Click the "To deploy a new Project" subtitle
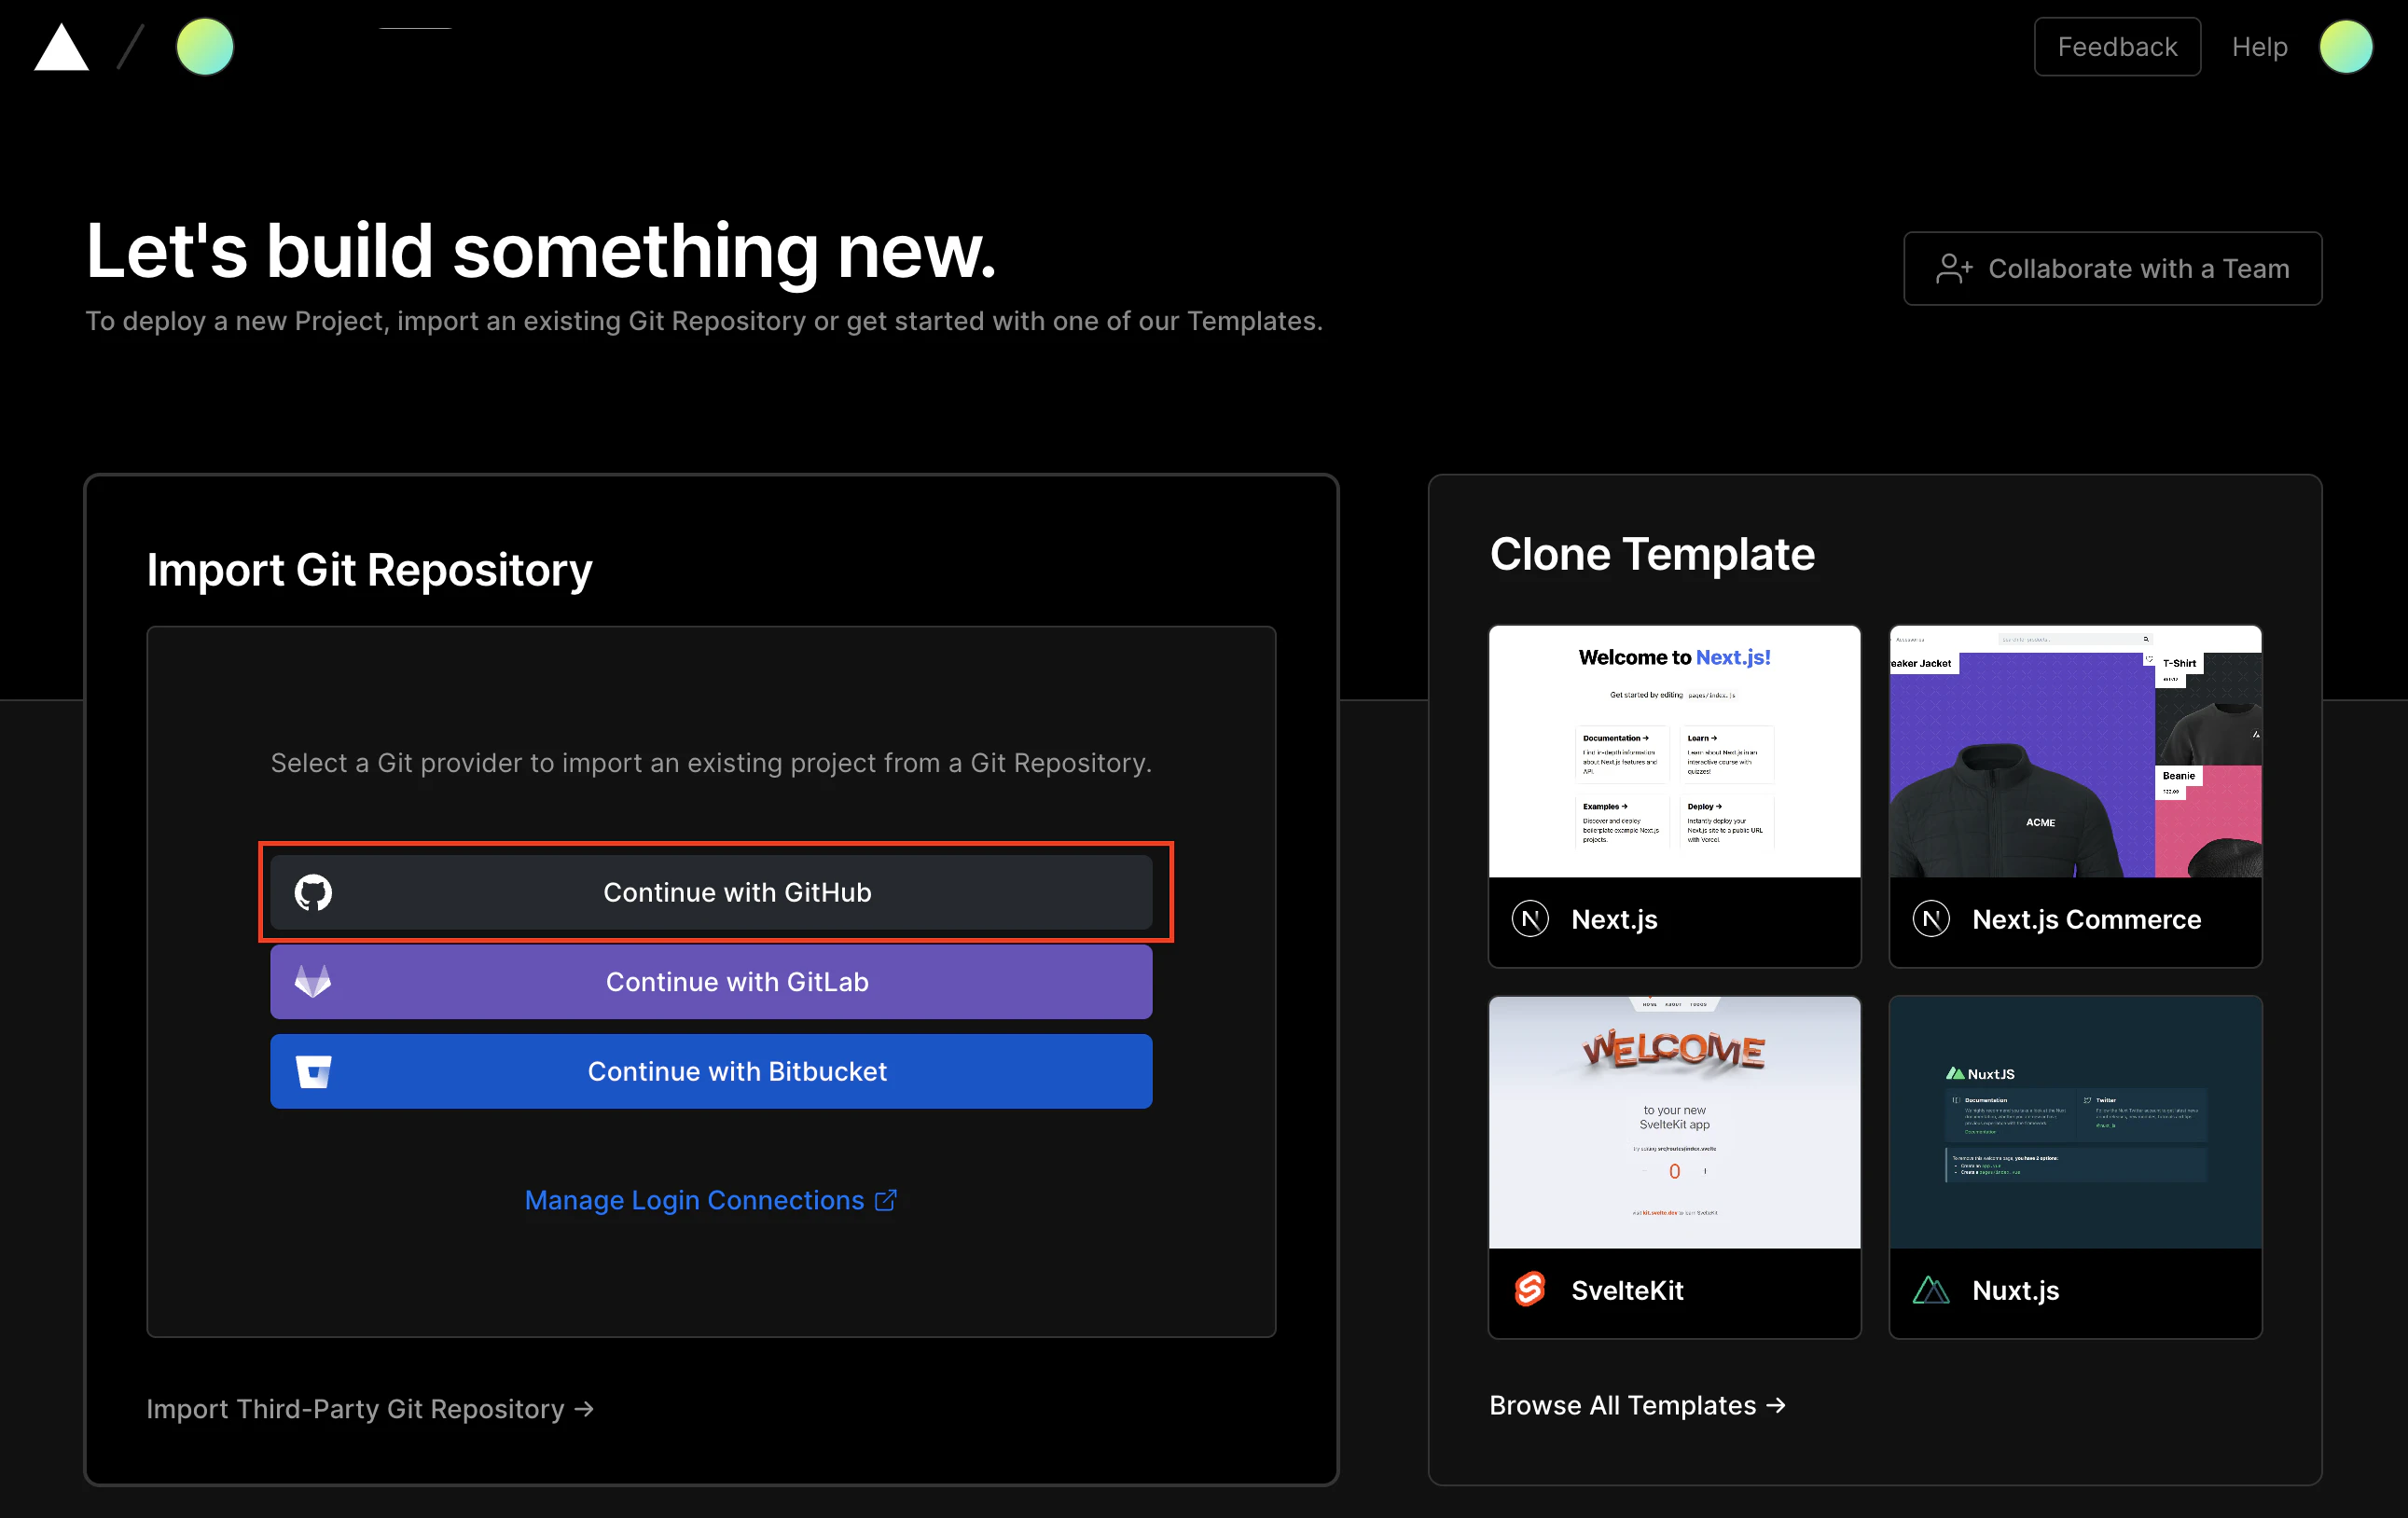The width and height of the screenshot is (2408, 1518). [704, 321]
